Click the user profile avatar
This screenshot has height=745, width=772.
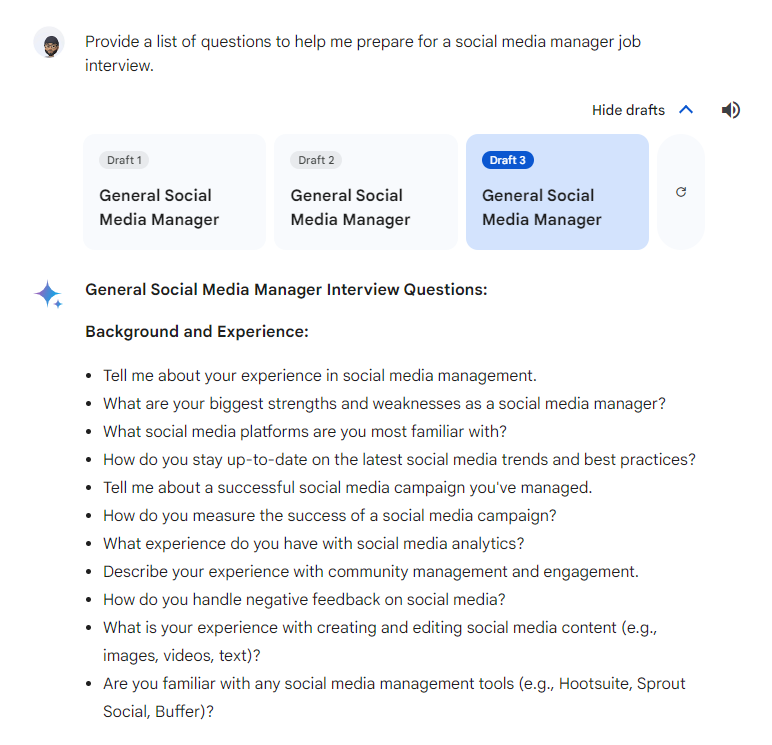click(x=48, y=43)
